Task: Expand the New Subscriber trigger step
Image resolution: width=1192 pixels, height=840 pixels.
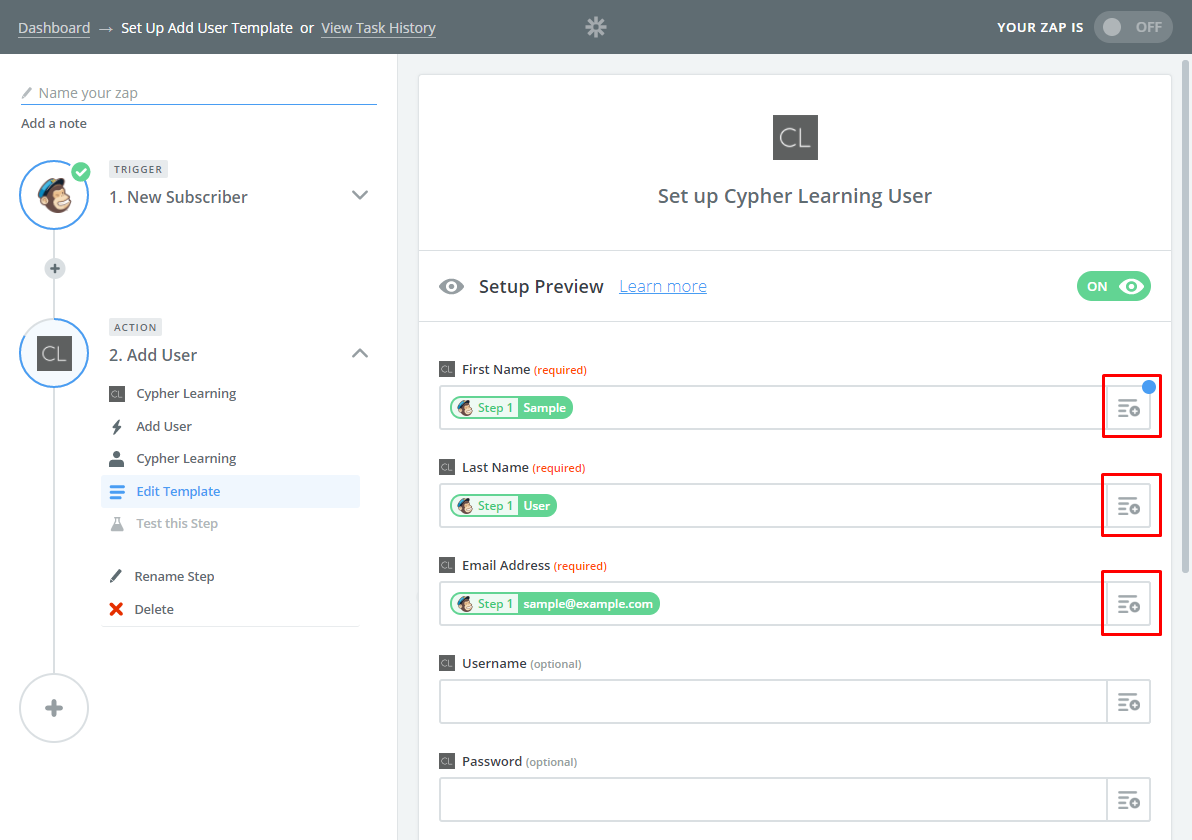Action: [360, 195]
